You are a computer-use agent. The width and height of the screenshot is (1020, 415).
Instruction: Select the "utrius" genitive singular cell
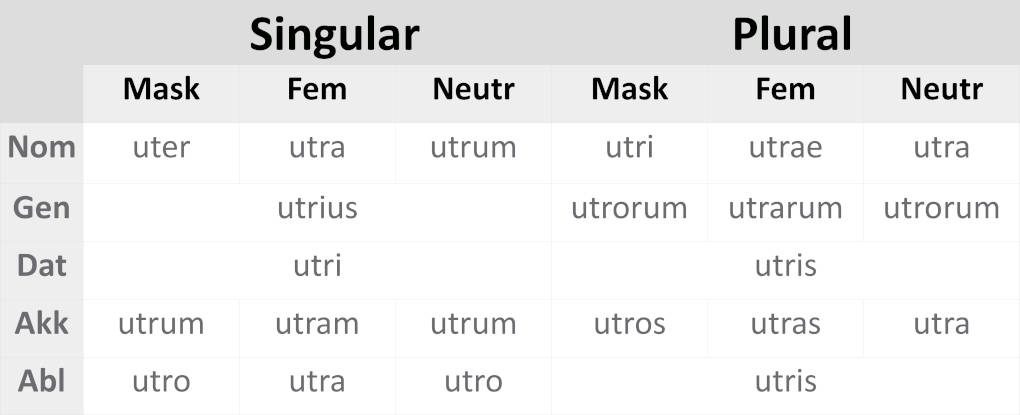pyautogui.click(x=317, y=208)
